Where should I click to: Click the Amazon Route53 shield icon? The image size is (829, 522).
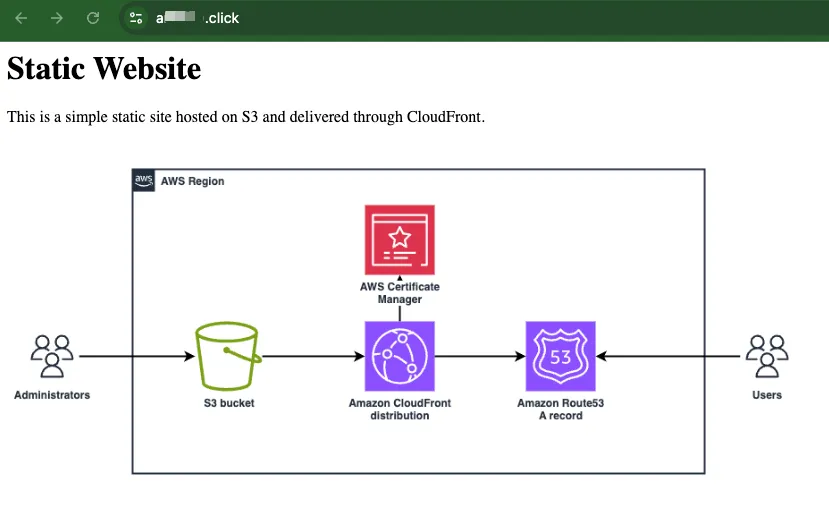point(560,356)
